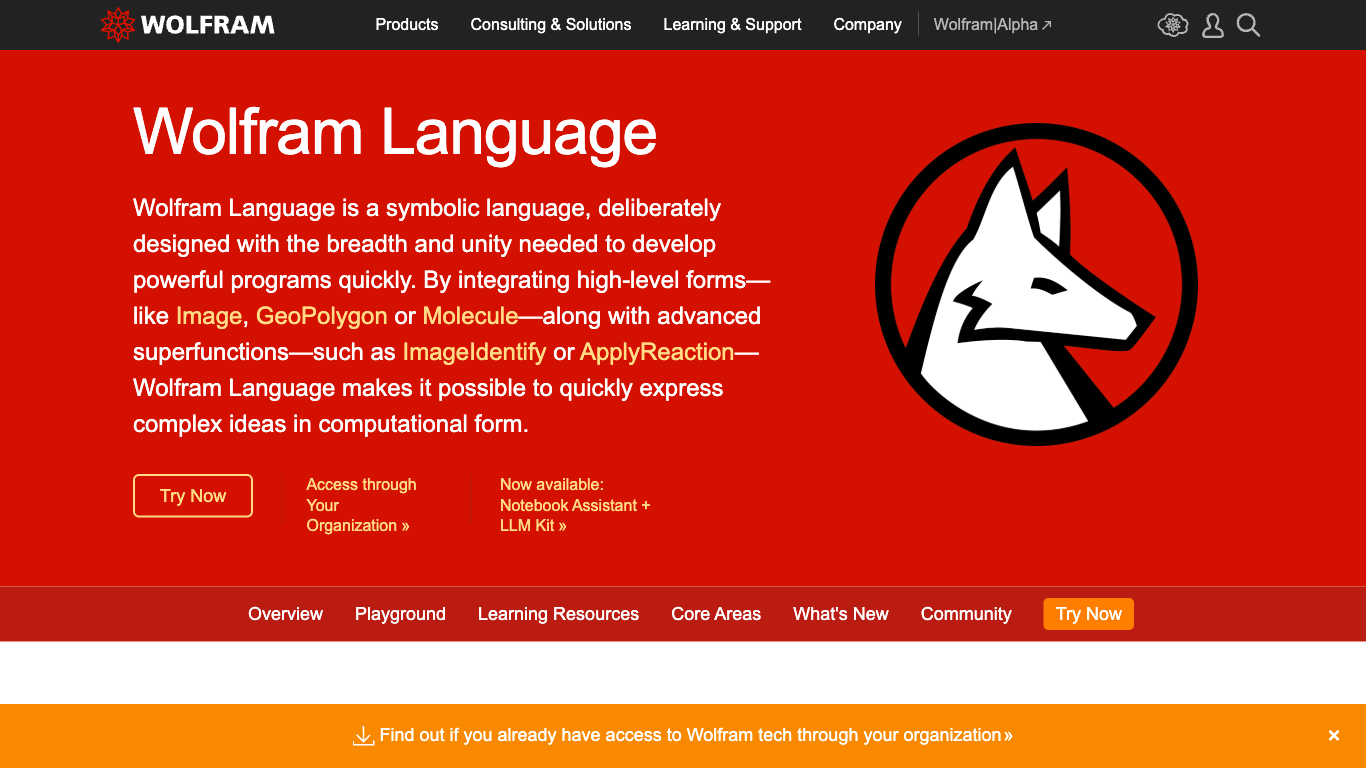
Task: Open the search magnifier icon
Action: [1248, 25]
